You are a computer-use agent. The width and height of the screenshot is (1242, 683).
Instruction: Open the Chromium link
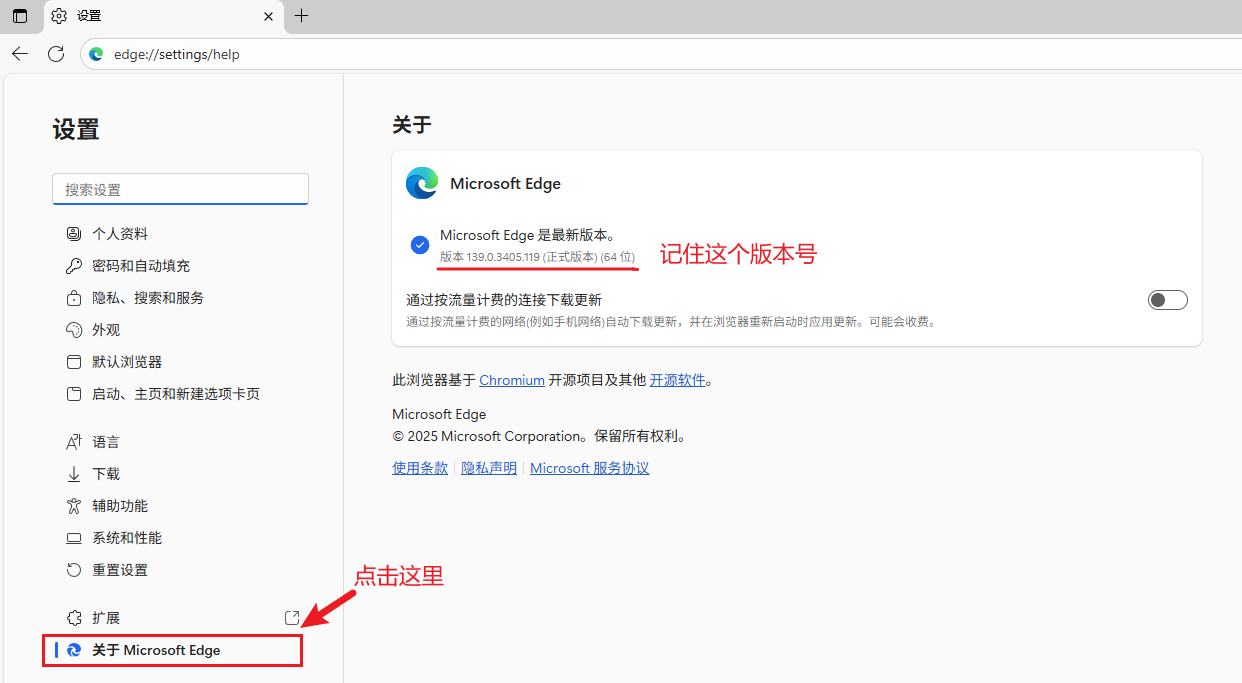[x=512, y=380]
